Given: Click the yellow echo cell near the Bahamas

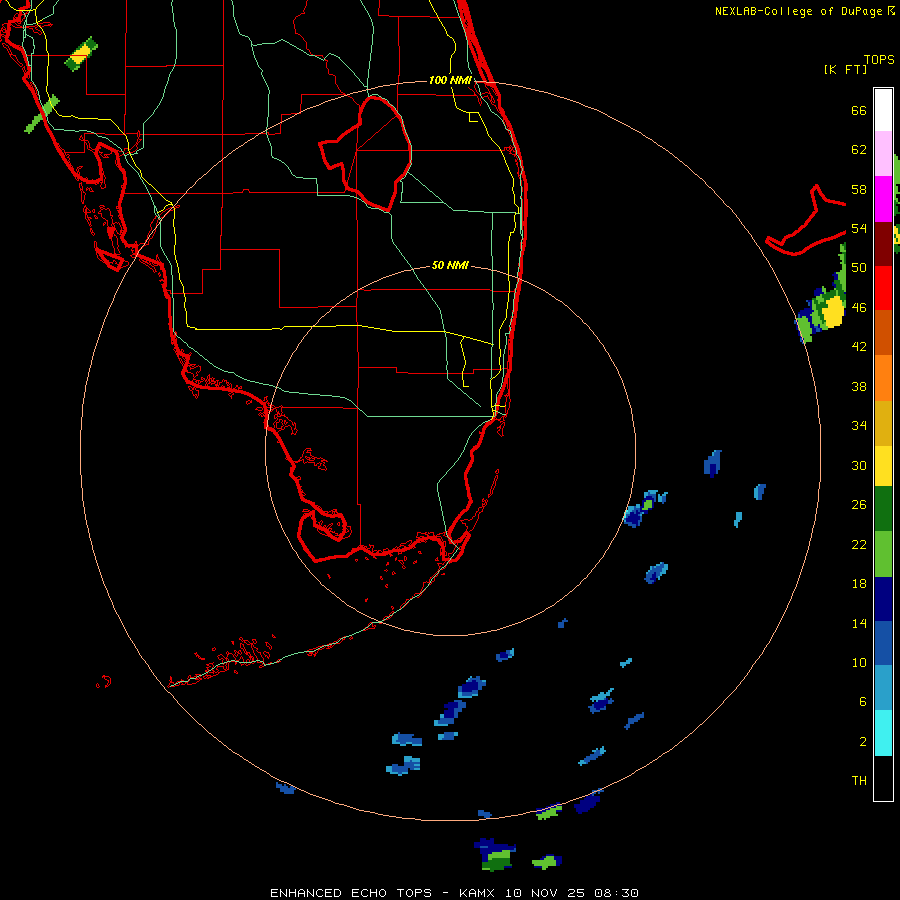Looking at the screenshot, I should pos(833,312).
